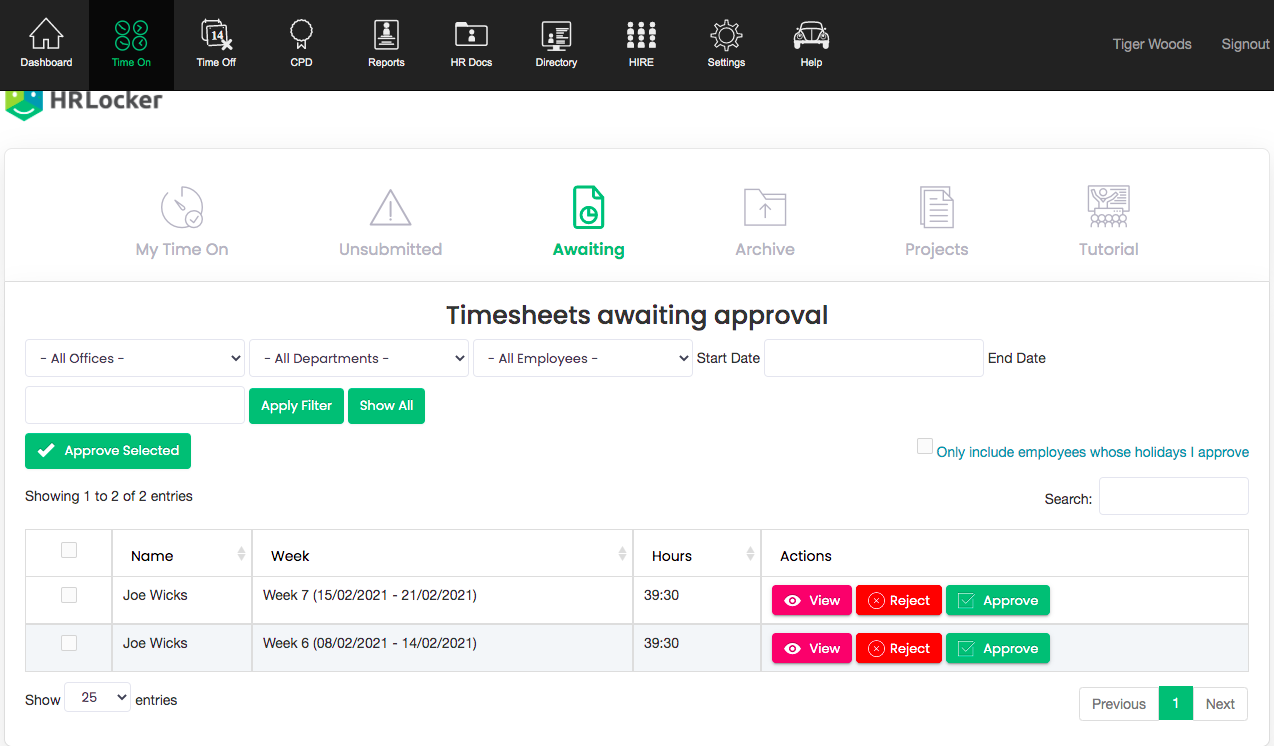The image size is (1274, 746).
Task: Click the Help car icon
Action: click(810, 44)
